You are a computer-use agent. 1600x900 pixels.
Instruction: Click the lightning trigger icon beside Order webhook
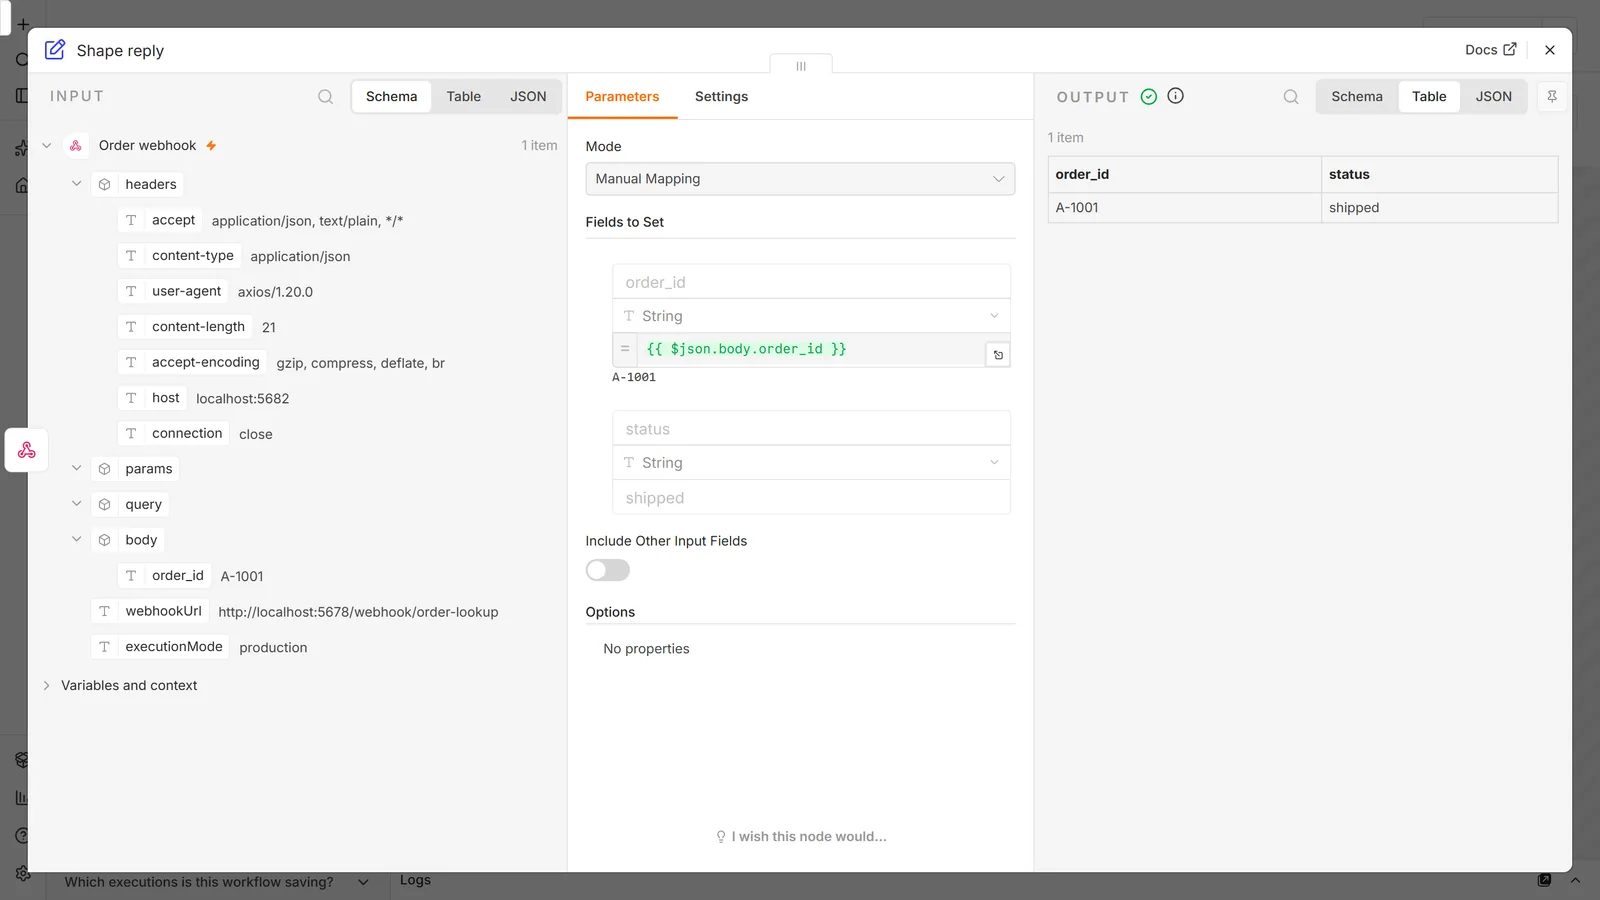click(211, 146)
